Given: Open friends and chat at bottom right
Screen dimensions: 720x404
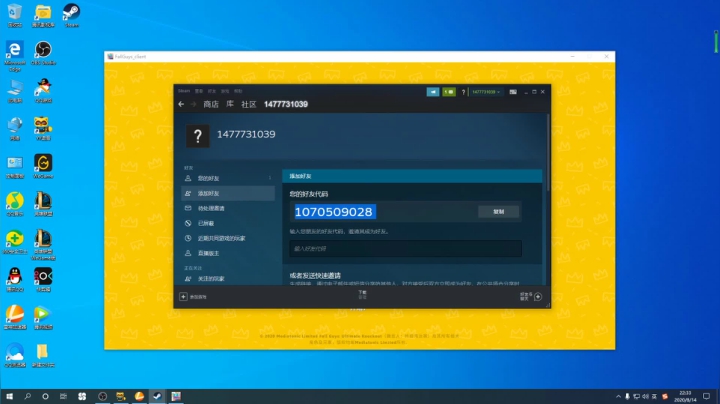Looking at the screenshot, I should tap(531, 297).
